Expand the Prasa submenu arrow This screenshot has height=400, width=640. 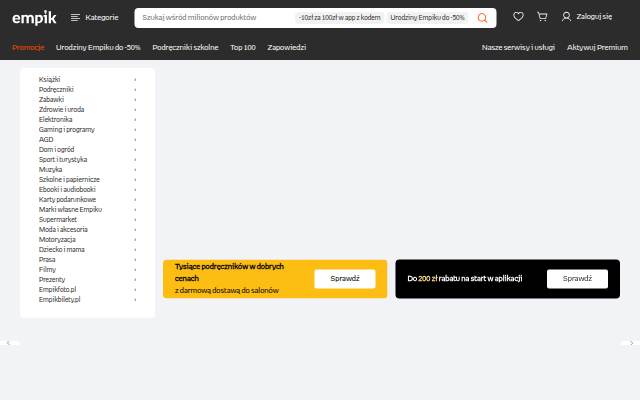point(135,260)
